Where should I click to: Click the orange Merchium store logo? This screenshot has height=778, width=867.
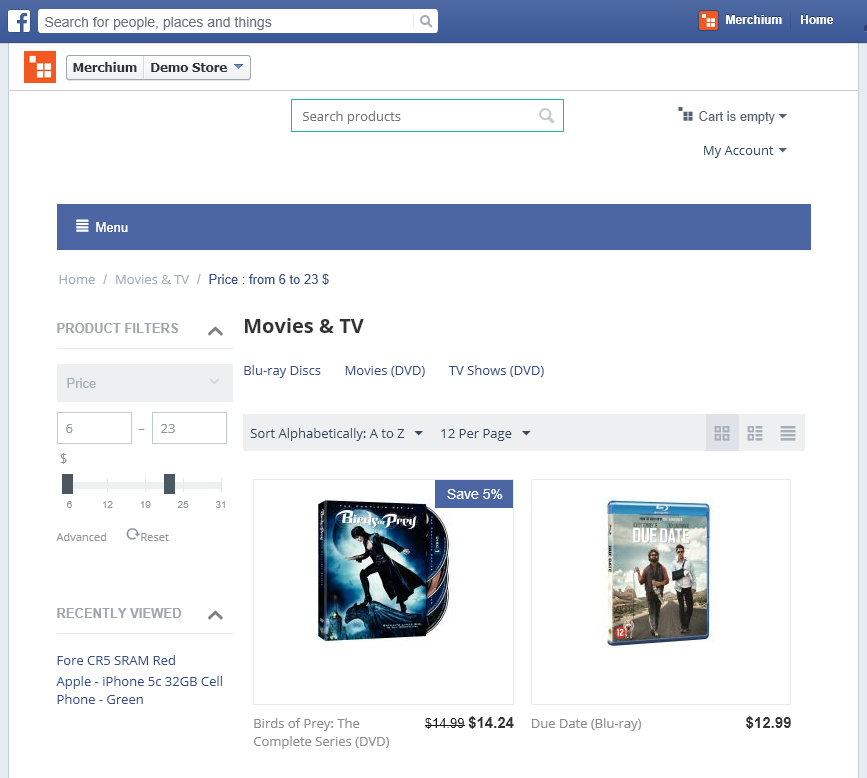coord(40,67)
